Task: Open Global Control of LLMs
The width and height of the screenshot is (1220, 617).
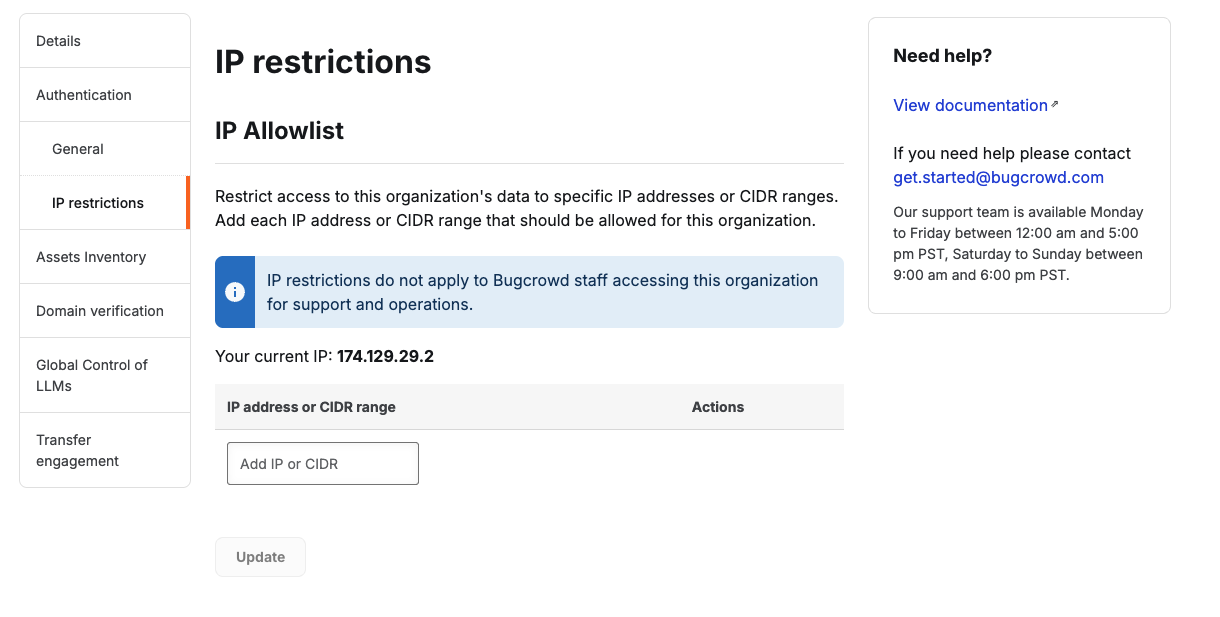Action: (105, 375)
